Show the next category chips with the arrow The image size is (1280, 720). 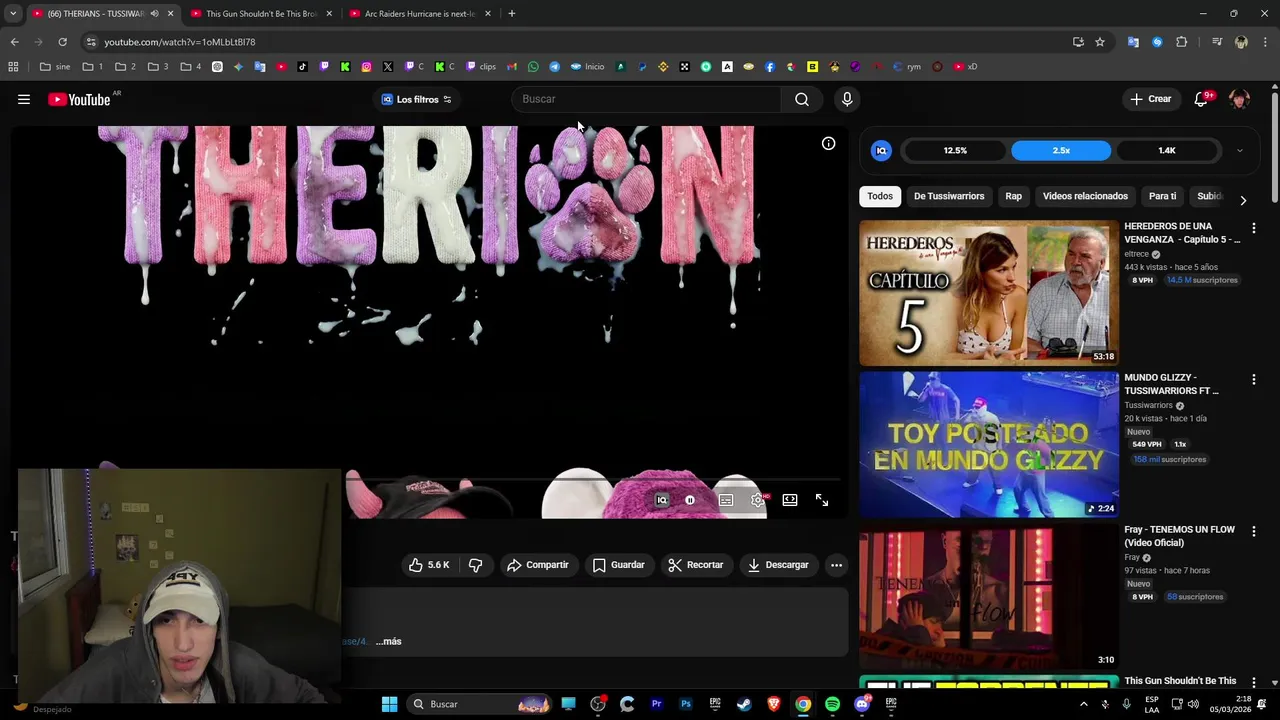1243,200
